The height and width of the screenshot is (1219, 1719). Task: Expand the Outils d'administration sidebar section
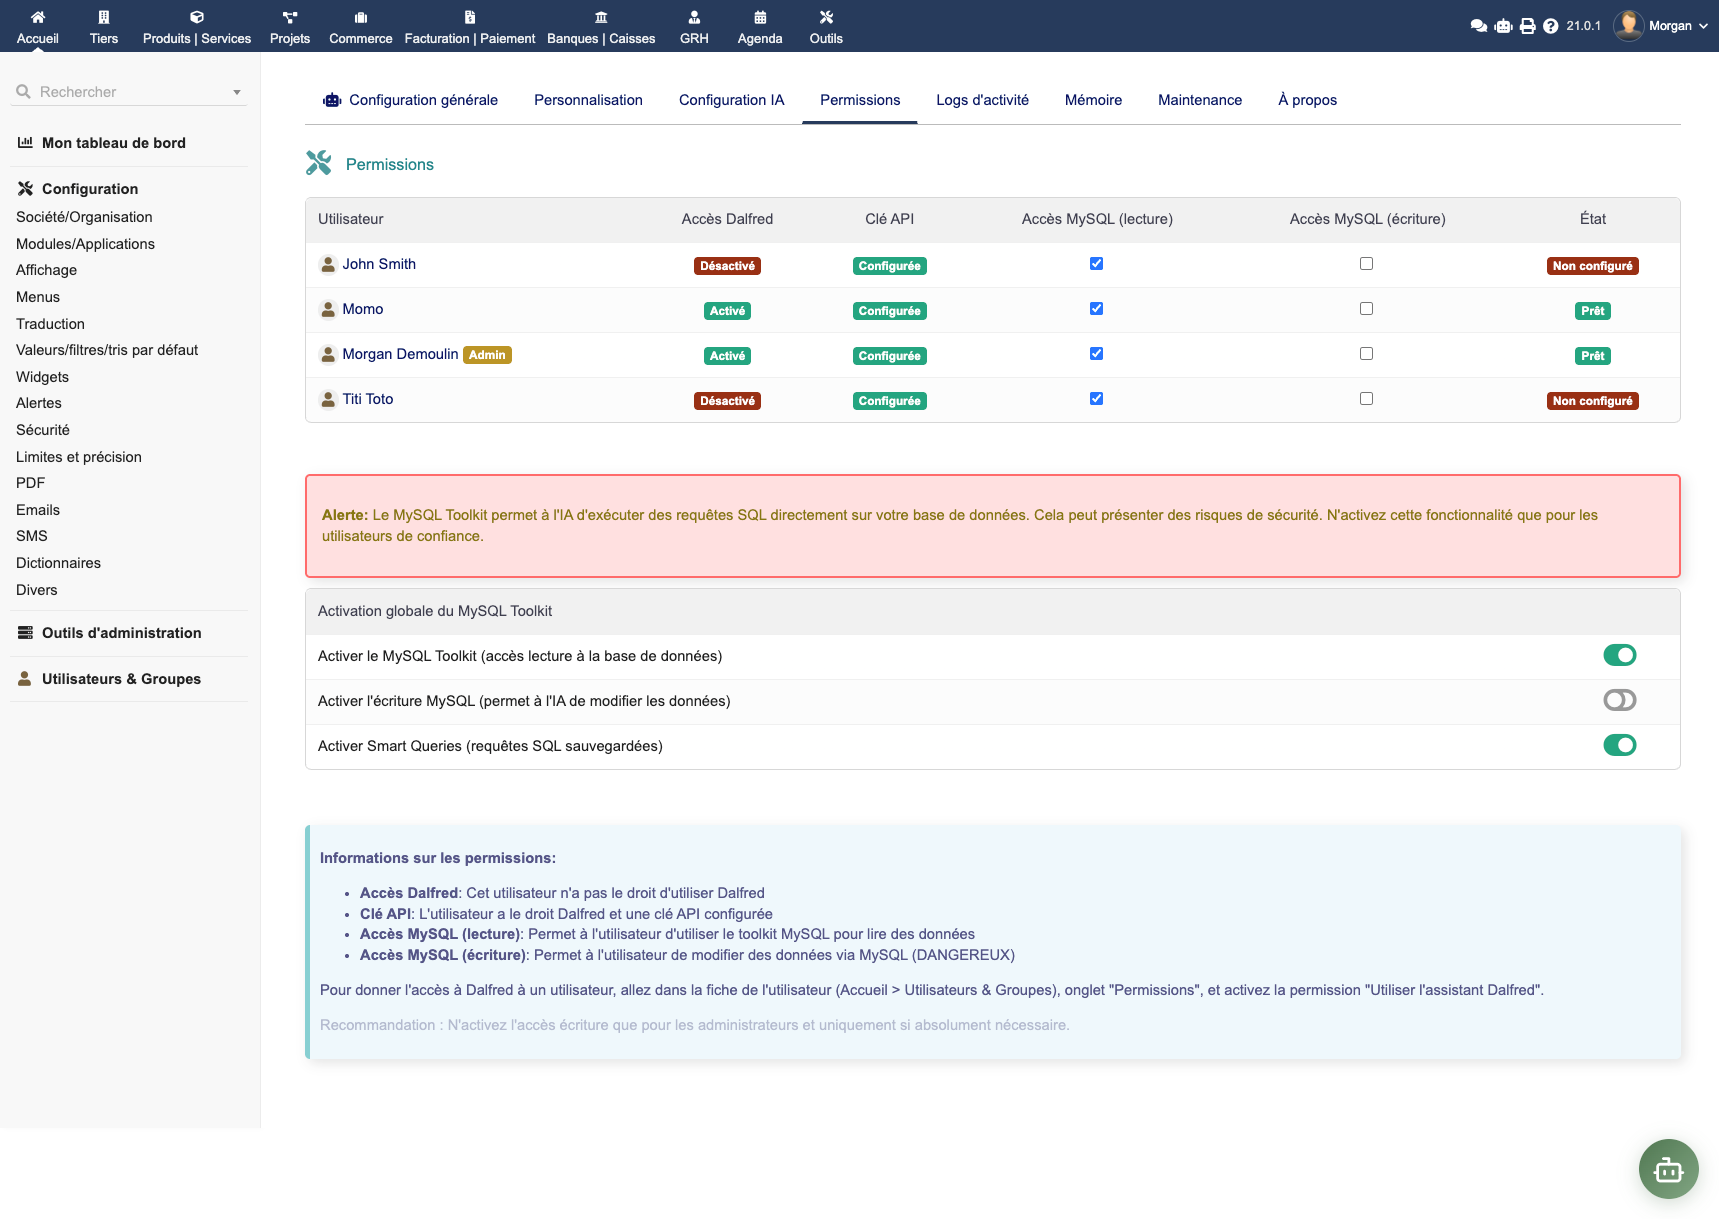(121, 633)
